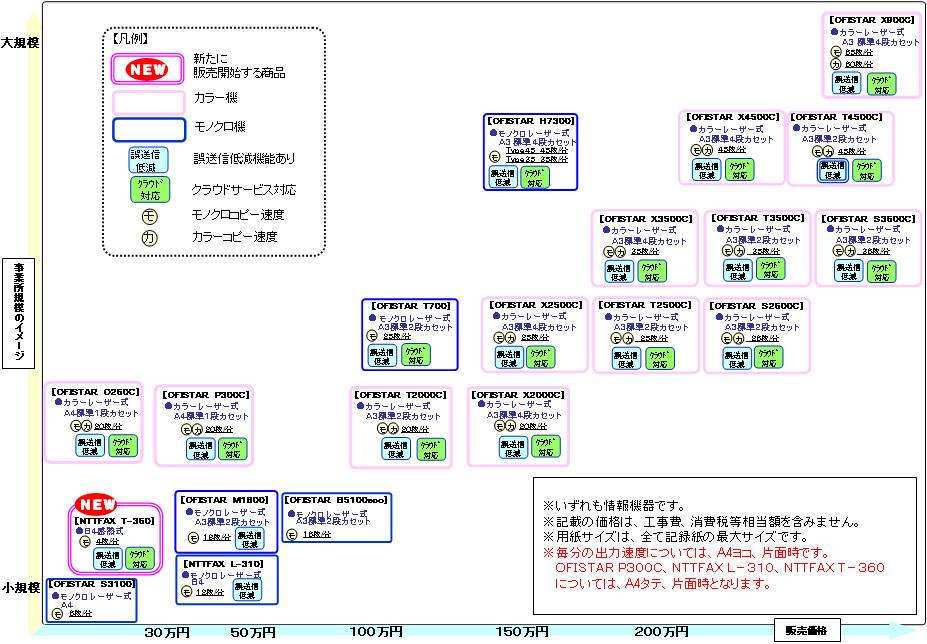927x644 pixels.
Task: Click the legend カ circle for color copy speed
Action: [x=150, y=238]
